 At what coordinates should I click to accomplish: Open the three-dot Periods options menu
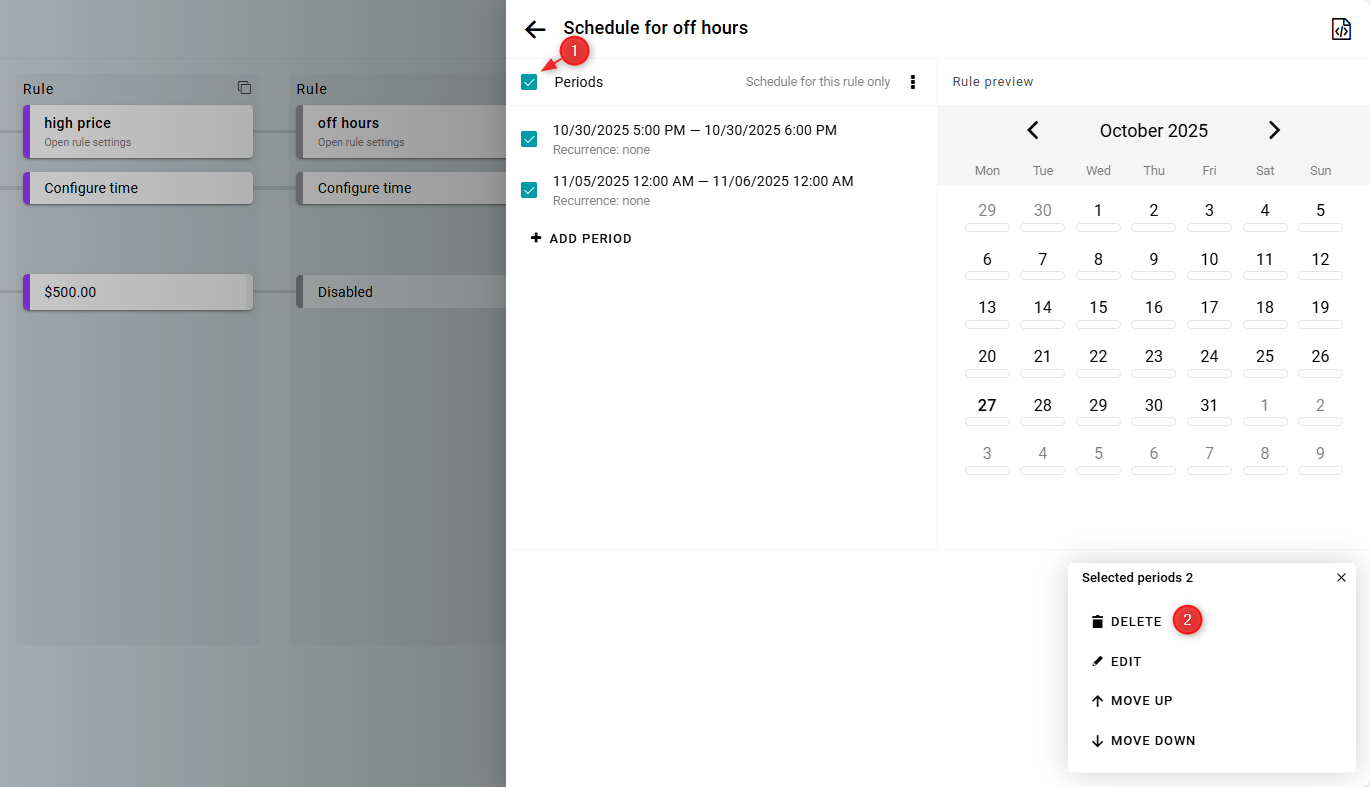[912, 82]
